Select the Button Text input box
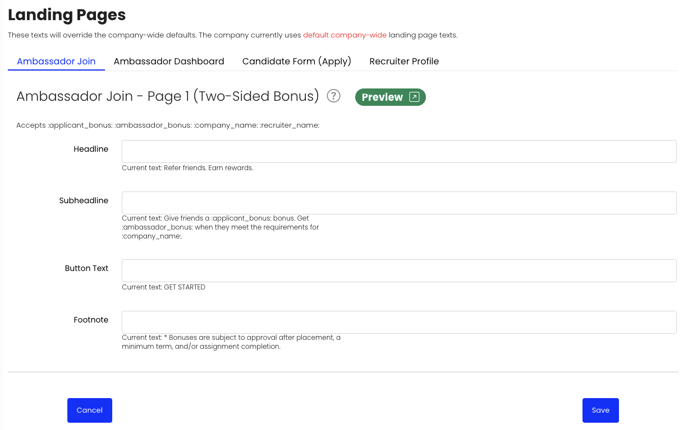Image resolution: width=688 pixels, height=430 pixels. pyautogui.click(x=399, y=270)
